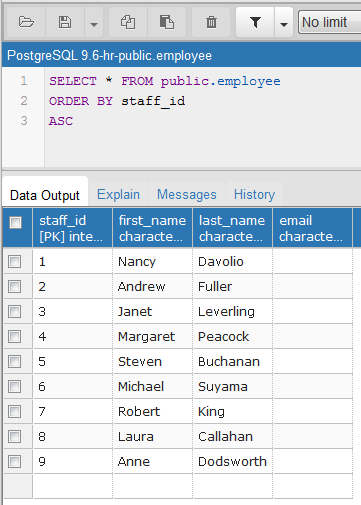Screen dimensions: 361x505
Task: Select the cell containing Andrew
Action: tap(152, 286)
